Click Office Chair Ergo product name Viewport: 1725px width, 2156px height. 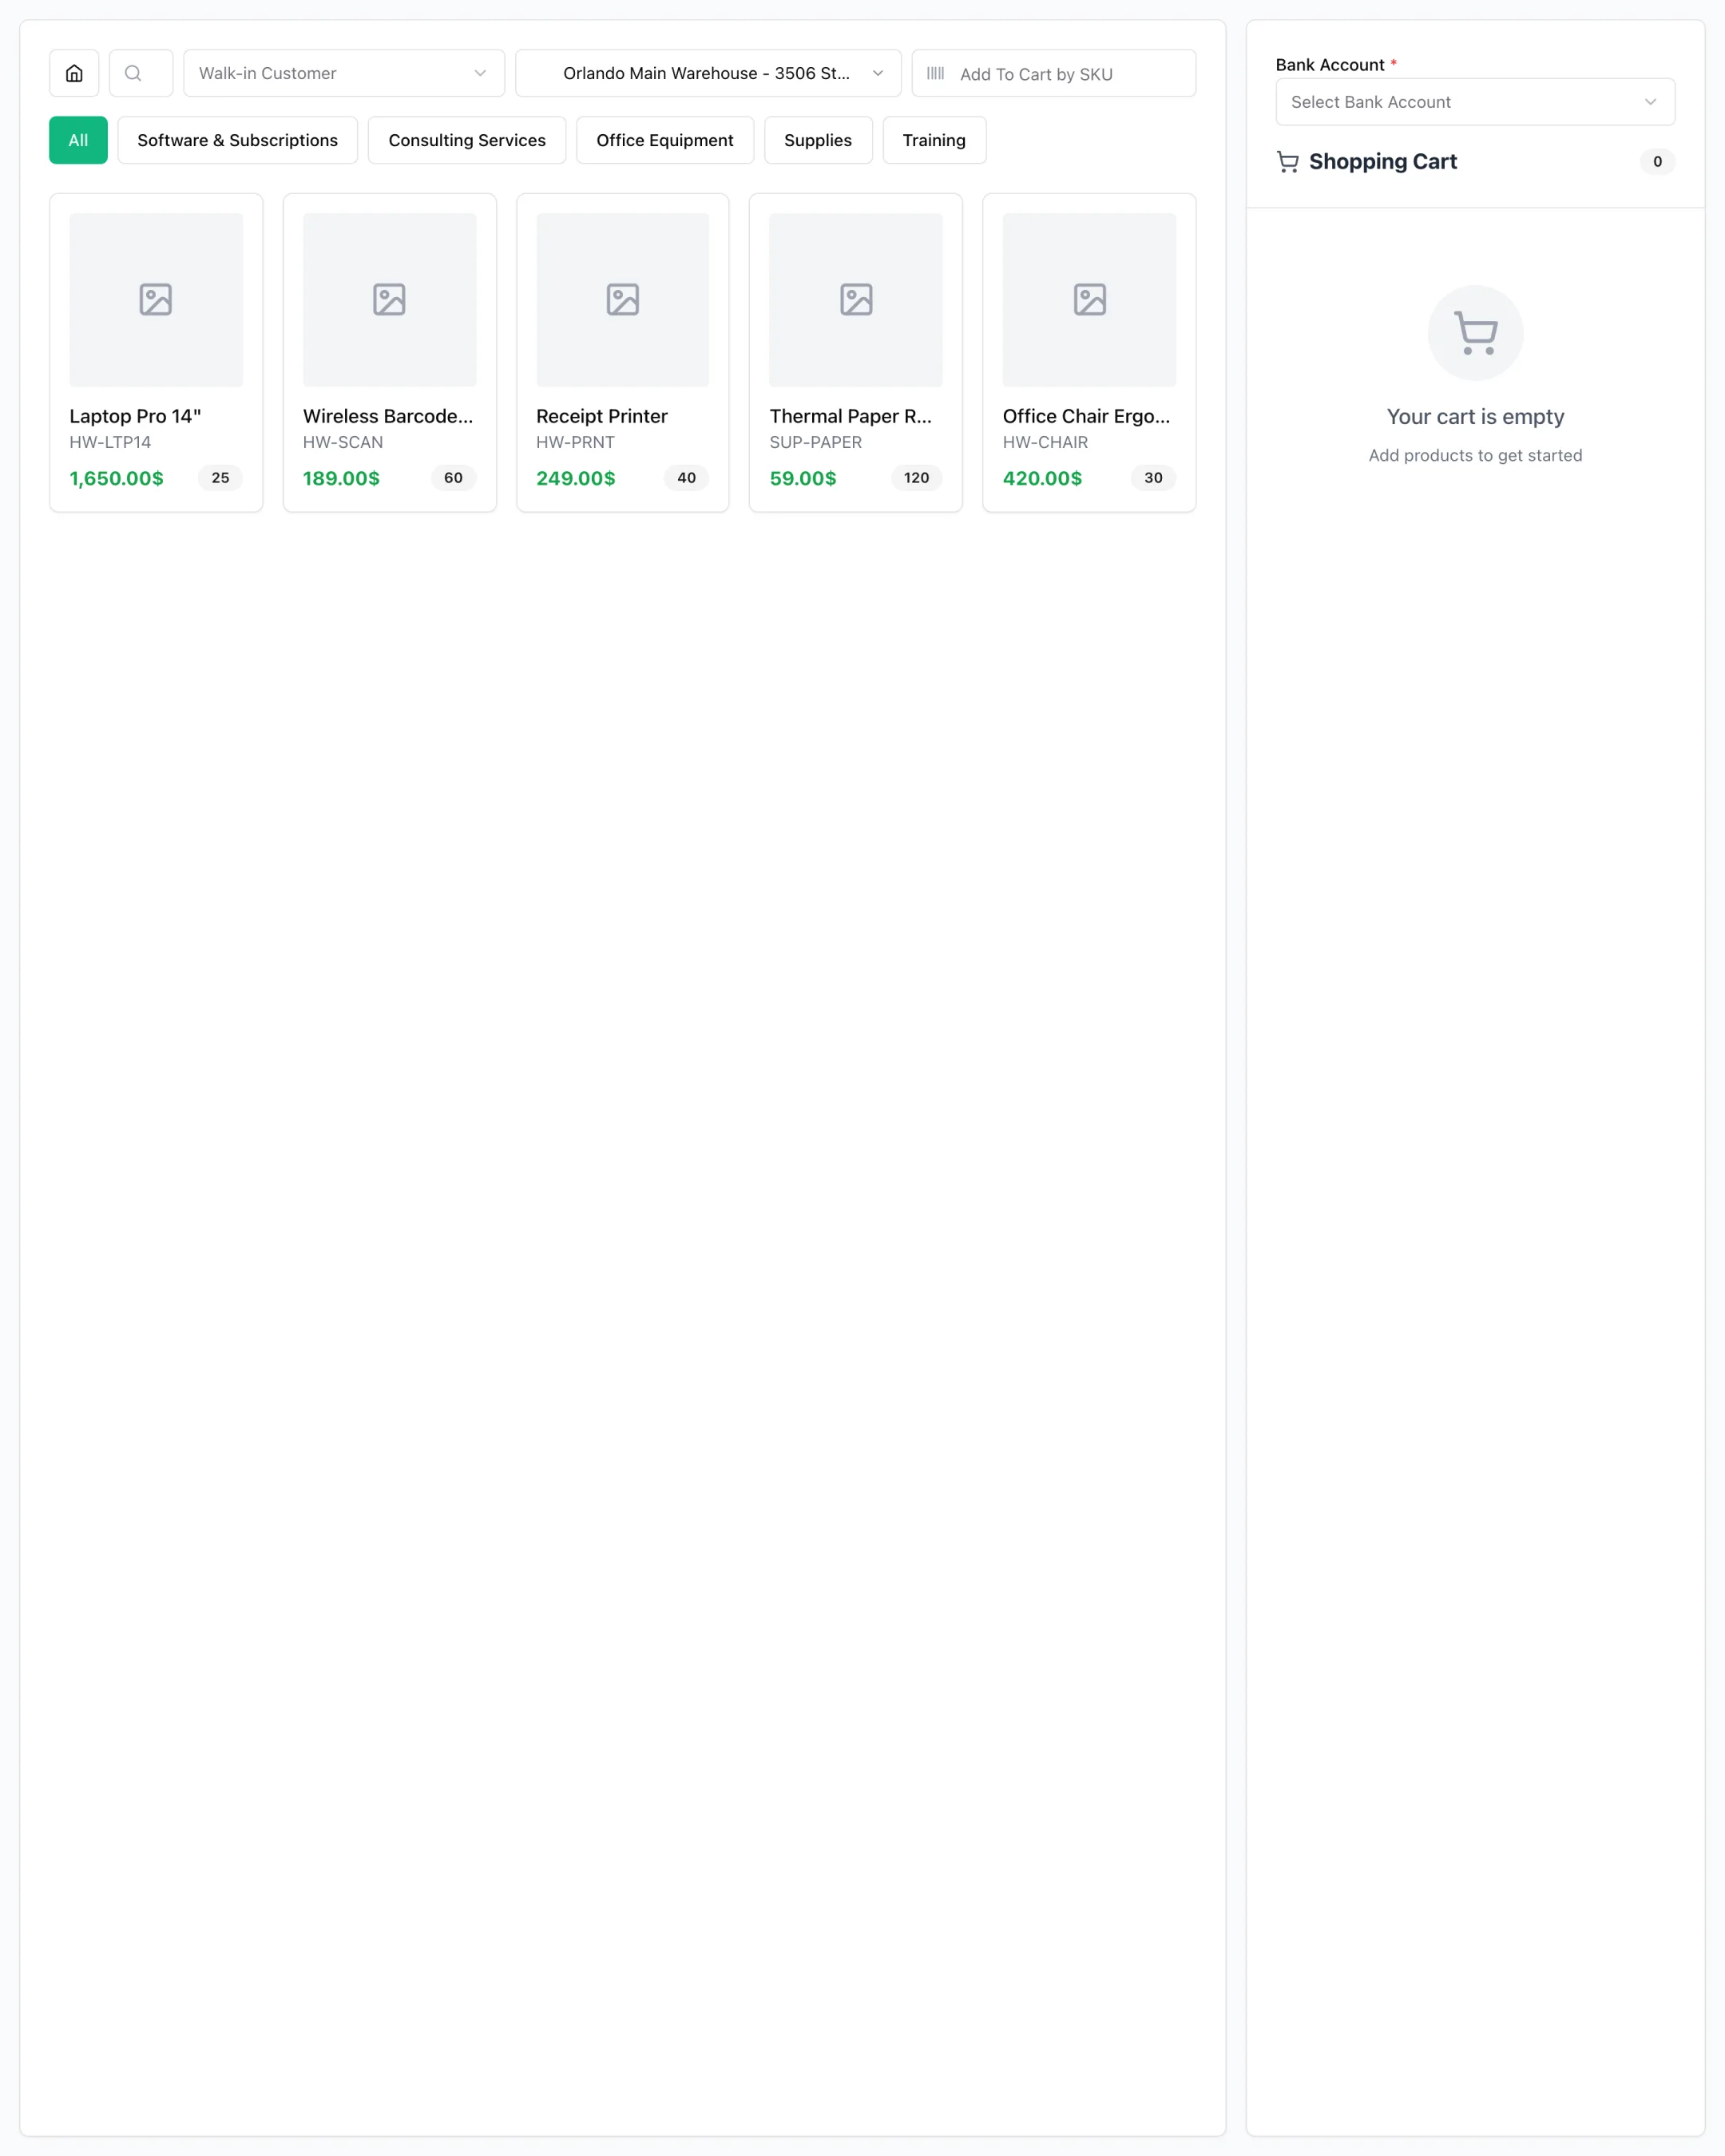pyautogui.click(x=1087, y=416)
